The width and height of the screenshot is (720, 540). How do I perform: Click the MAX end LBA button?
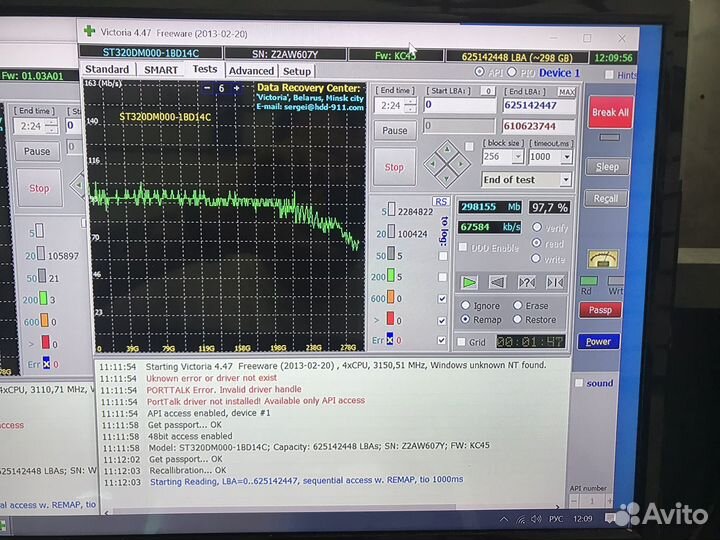566,92
